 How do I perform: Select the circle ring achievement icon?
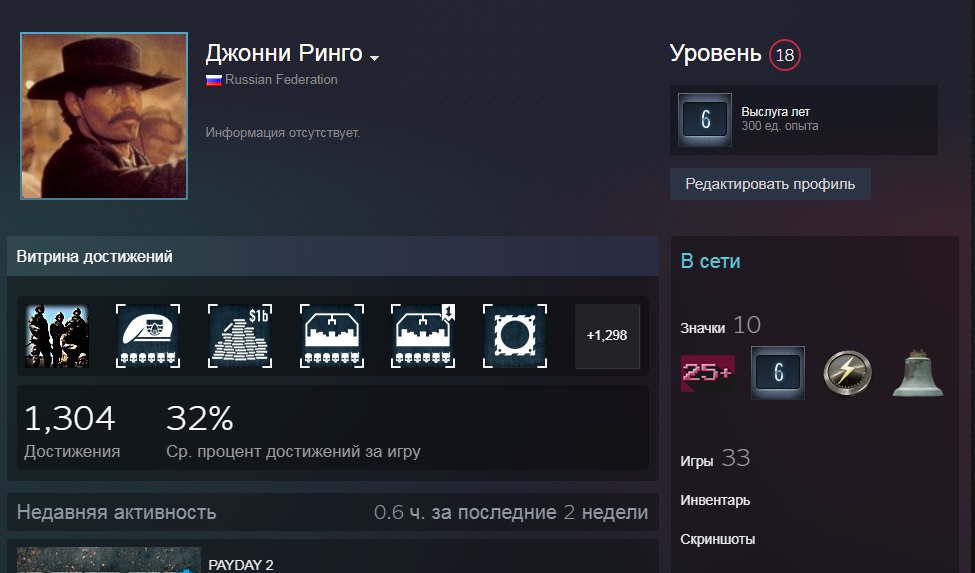click(x=515, y=336)
